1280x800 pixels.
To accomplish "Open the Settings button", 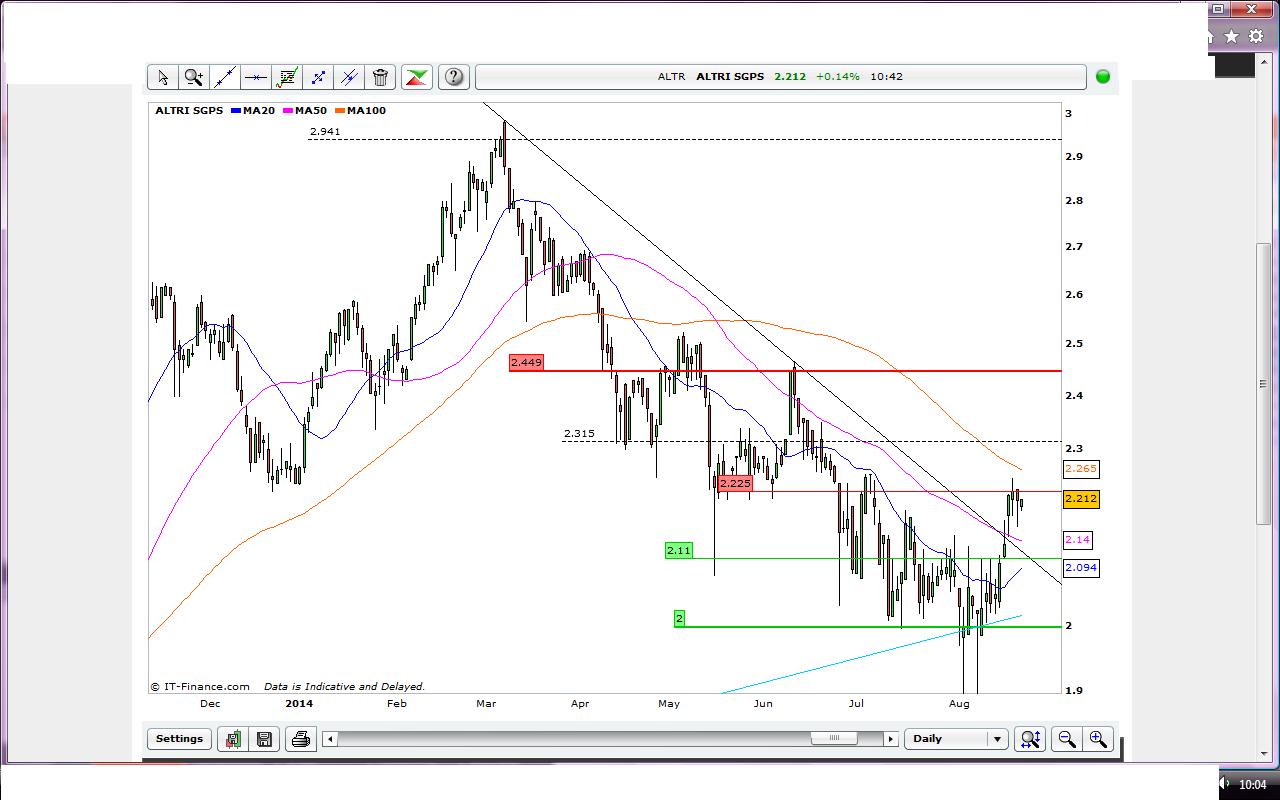I will (179, 739).
